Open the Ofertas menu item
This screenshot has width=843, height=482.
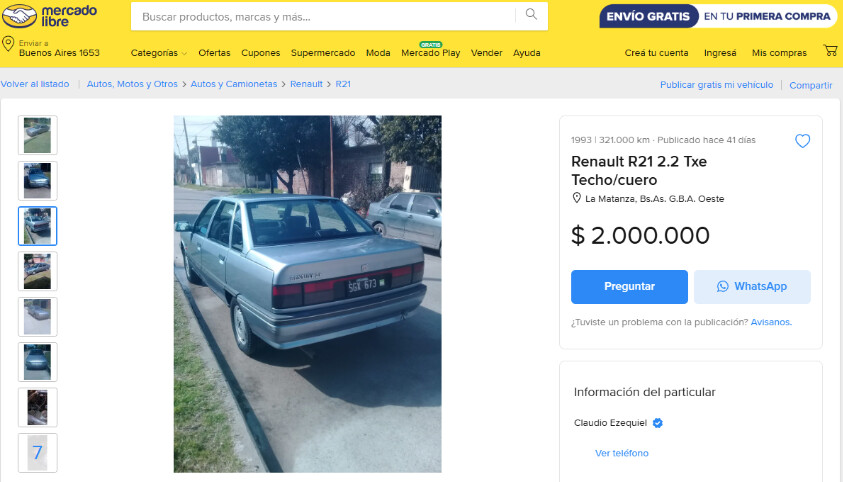tap(214, 53)
